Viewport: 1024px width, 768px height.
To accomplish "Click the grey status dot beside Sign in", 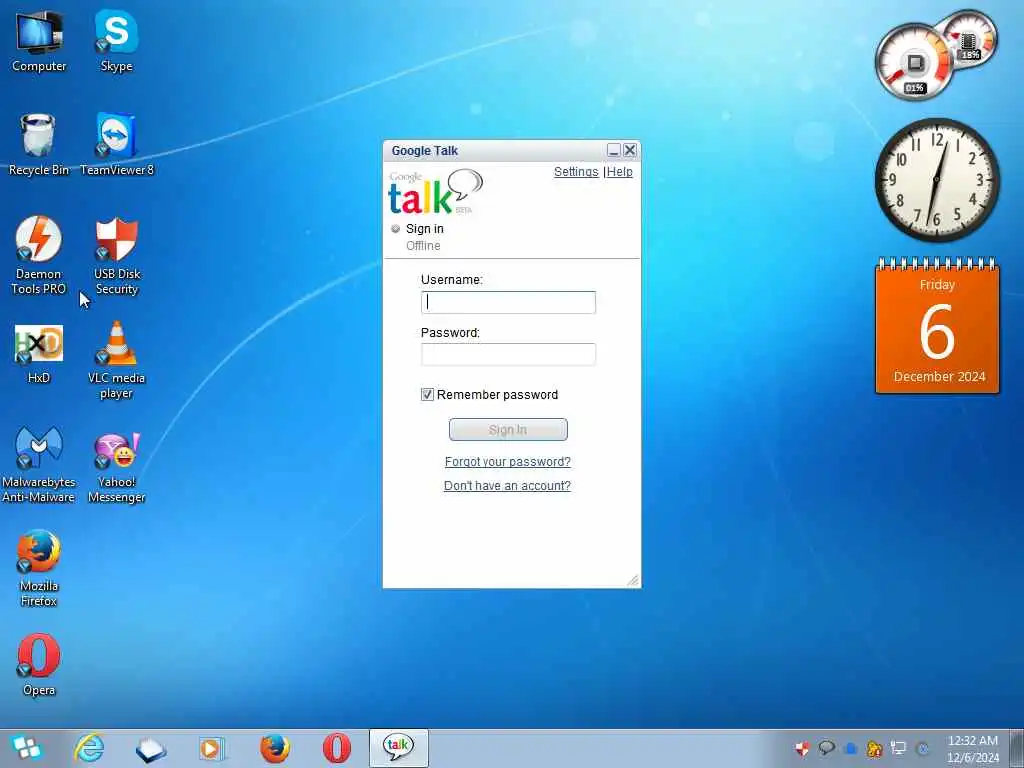I will pyautogui.click(x=395, y=229).
